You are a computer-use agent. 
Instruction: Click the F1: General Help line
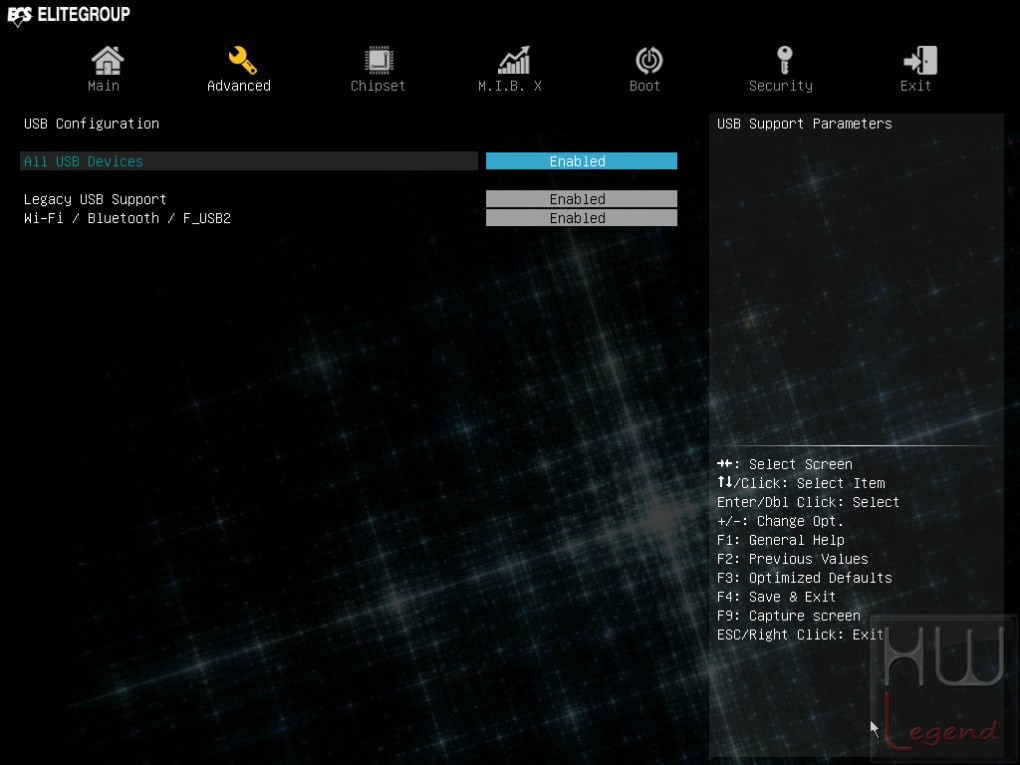pyautogui.click(x=781, y=540)
